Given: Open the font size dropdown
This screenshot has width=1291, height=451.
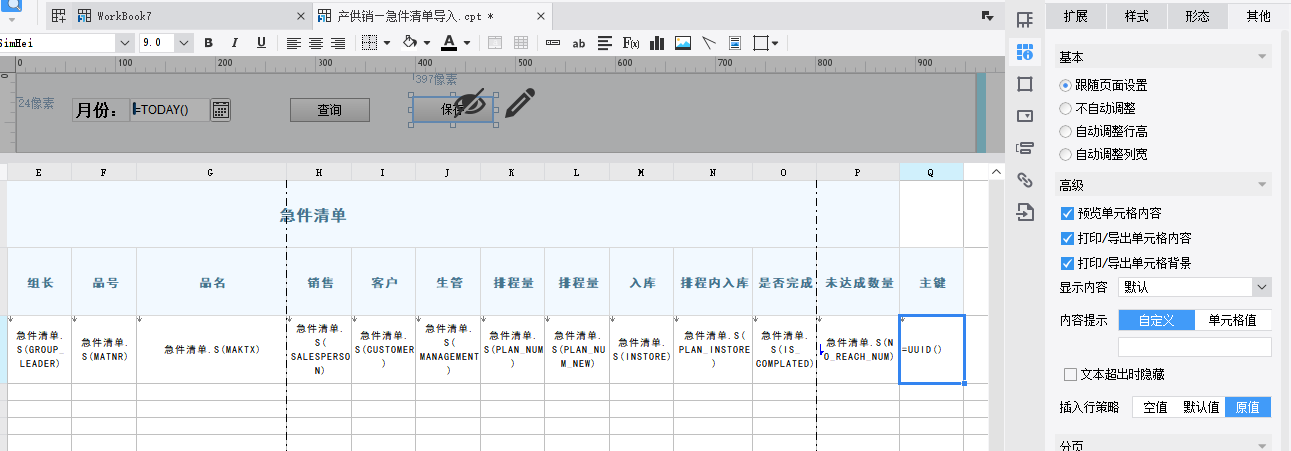Looking at the screenshot, I should coord(184,43).
